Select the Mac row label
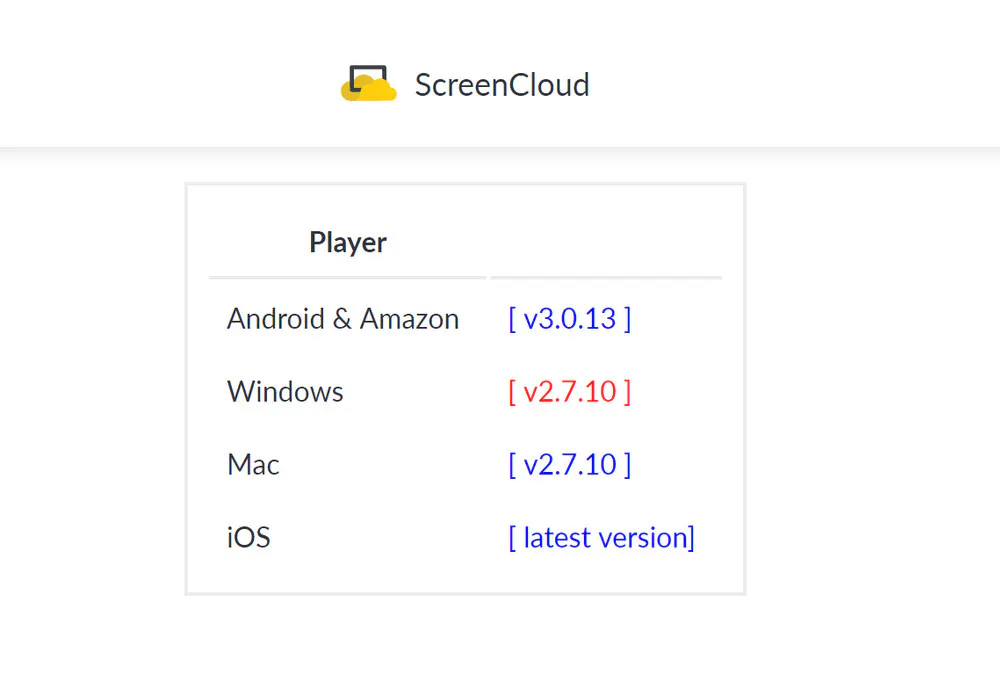 [x=253, y=464]
